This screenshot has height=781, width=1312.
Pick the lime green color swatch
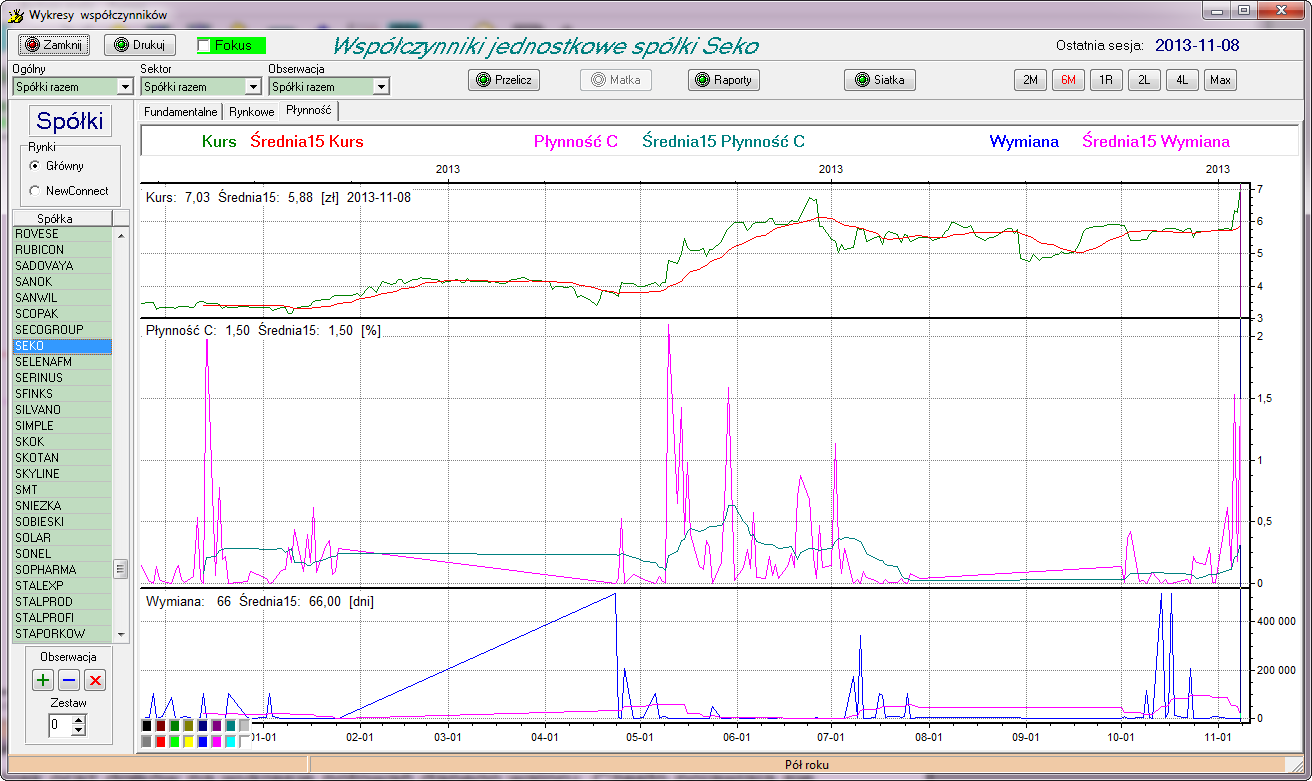175,742
